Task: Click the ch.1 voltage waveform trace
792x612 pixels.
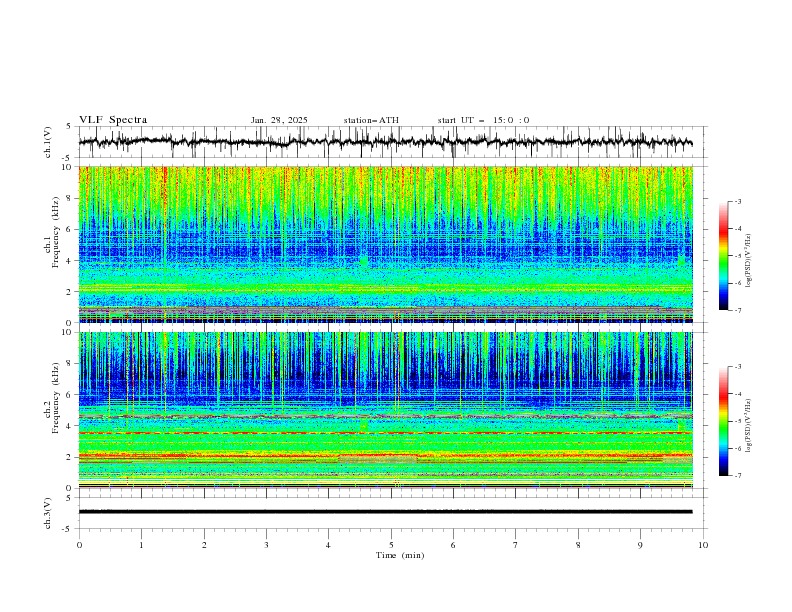Action: (385, 142)
